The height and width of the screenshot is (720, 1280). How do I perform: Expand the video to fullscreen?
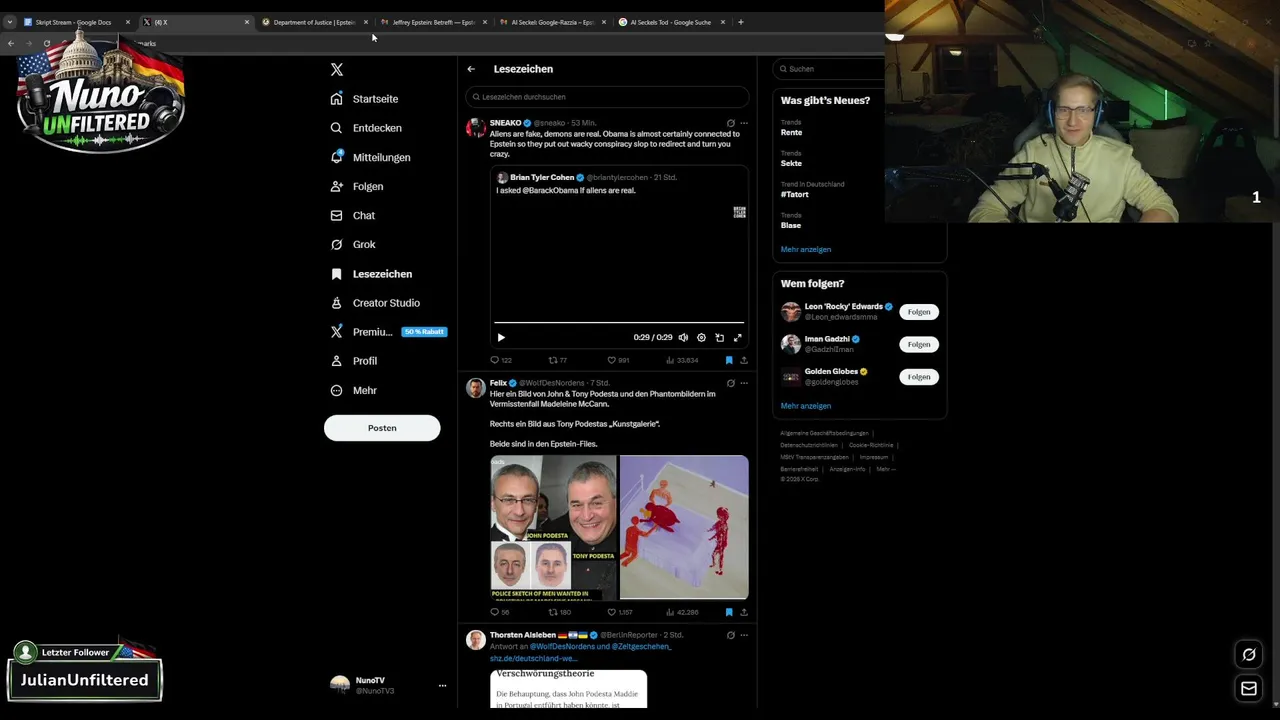[x=738, y=338]
